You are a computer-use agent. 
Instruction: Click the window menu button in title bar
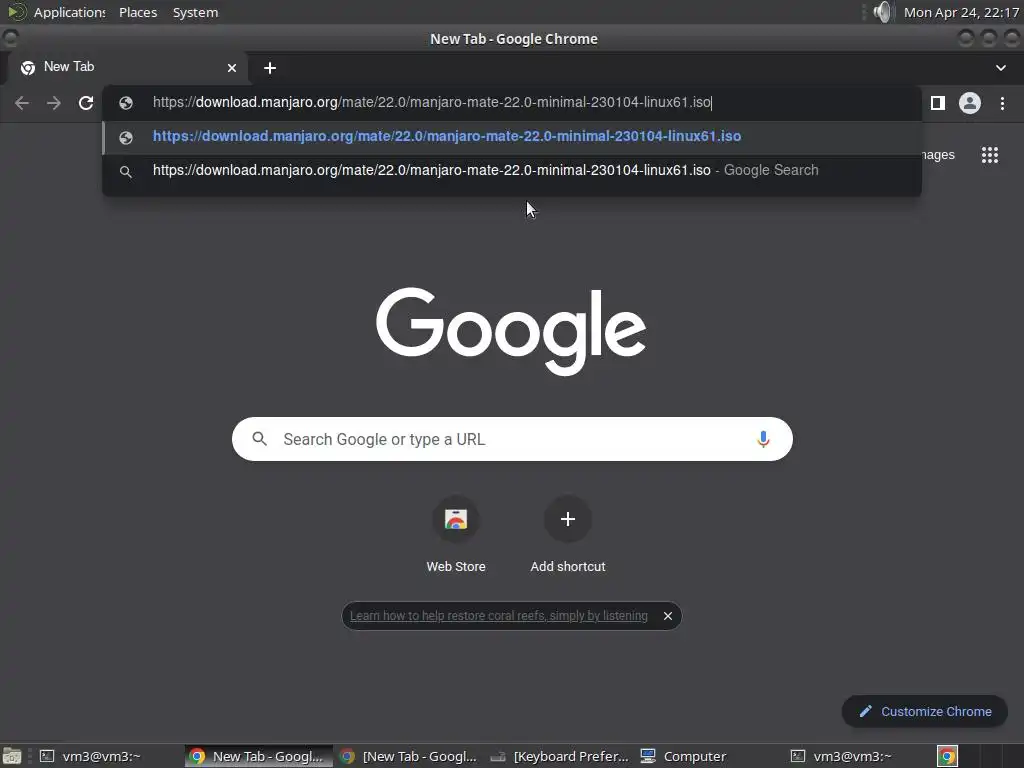pyautogui.click(x=10, y=39)
